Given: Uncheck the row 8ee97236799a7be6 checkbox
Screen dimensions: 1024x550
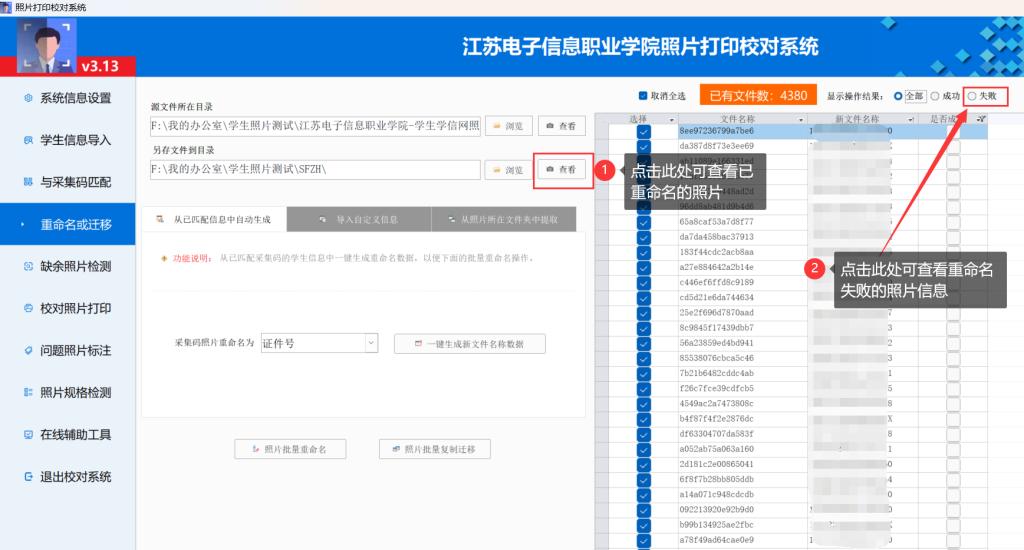Looking at the screenshot, I should pos(644,131).
